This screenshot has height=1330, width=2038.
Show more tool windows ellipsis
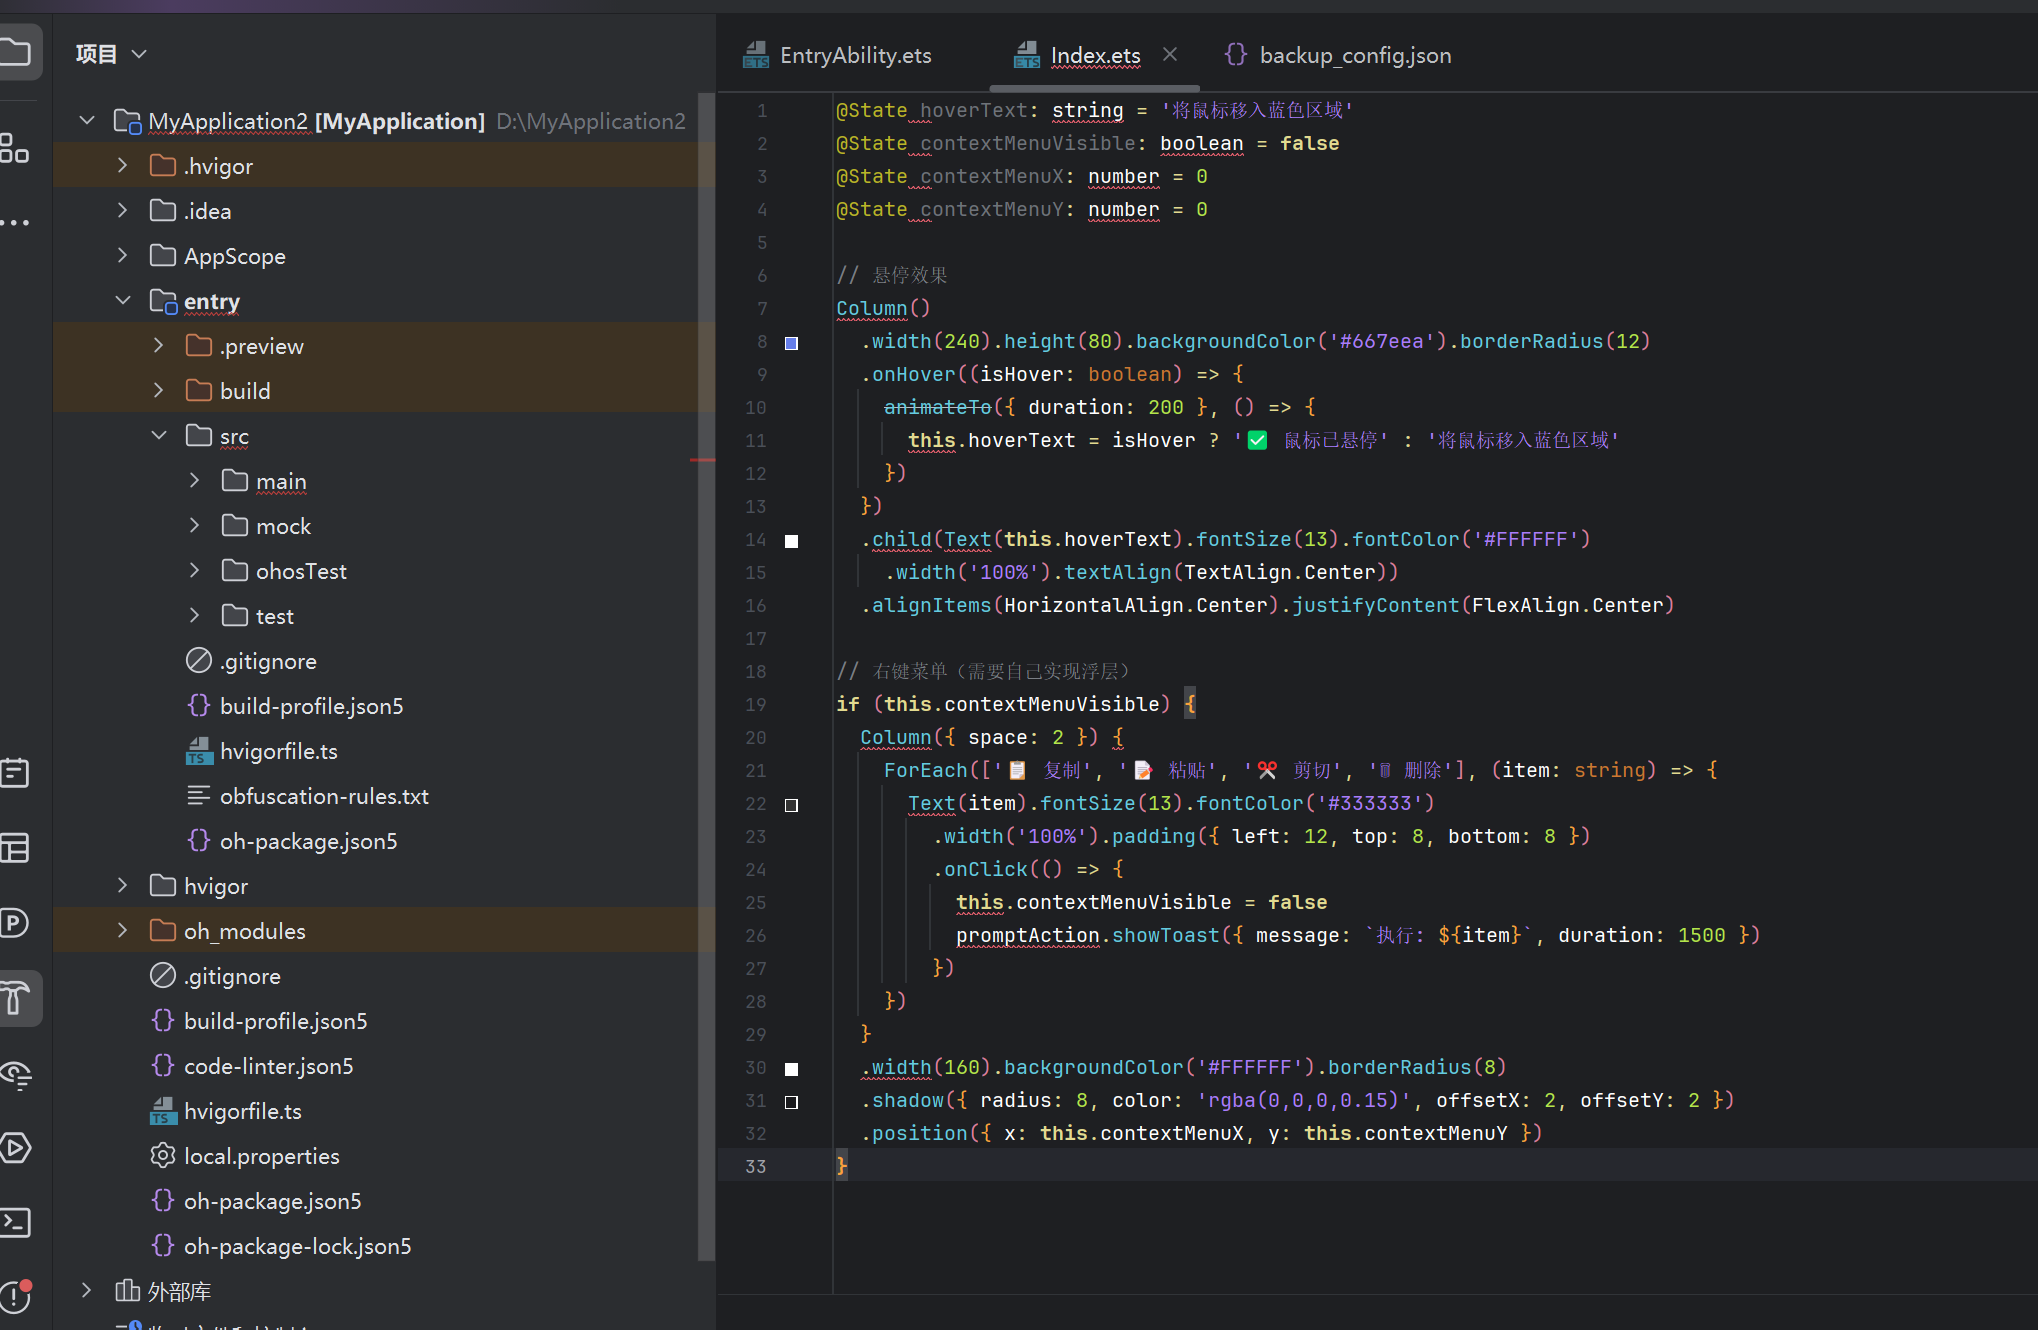[x=14, y=222]
